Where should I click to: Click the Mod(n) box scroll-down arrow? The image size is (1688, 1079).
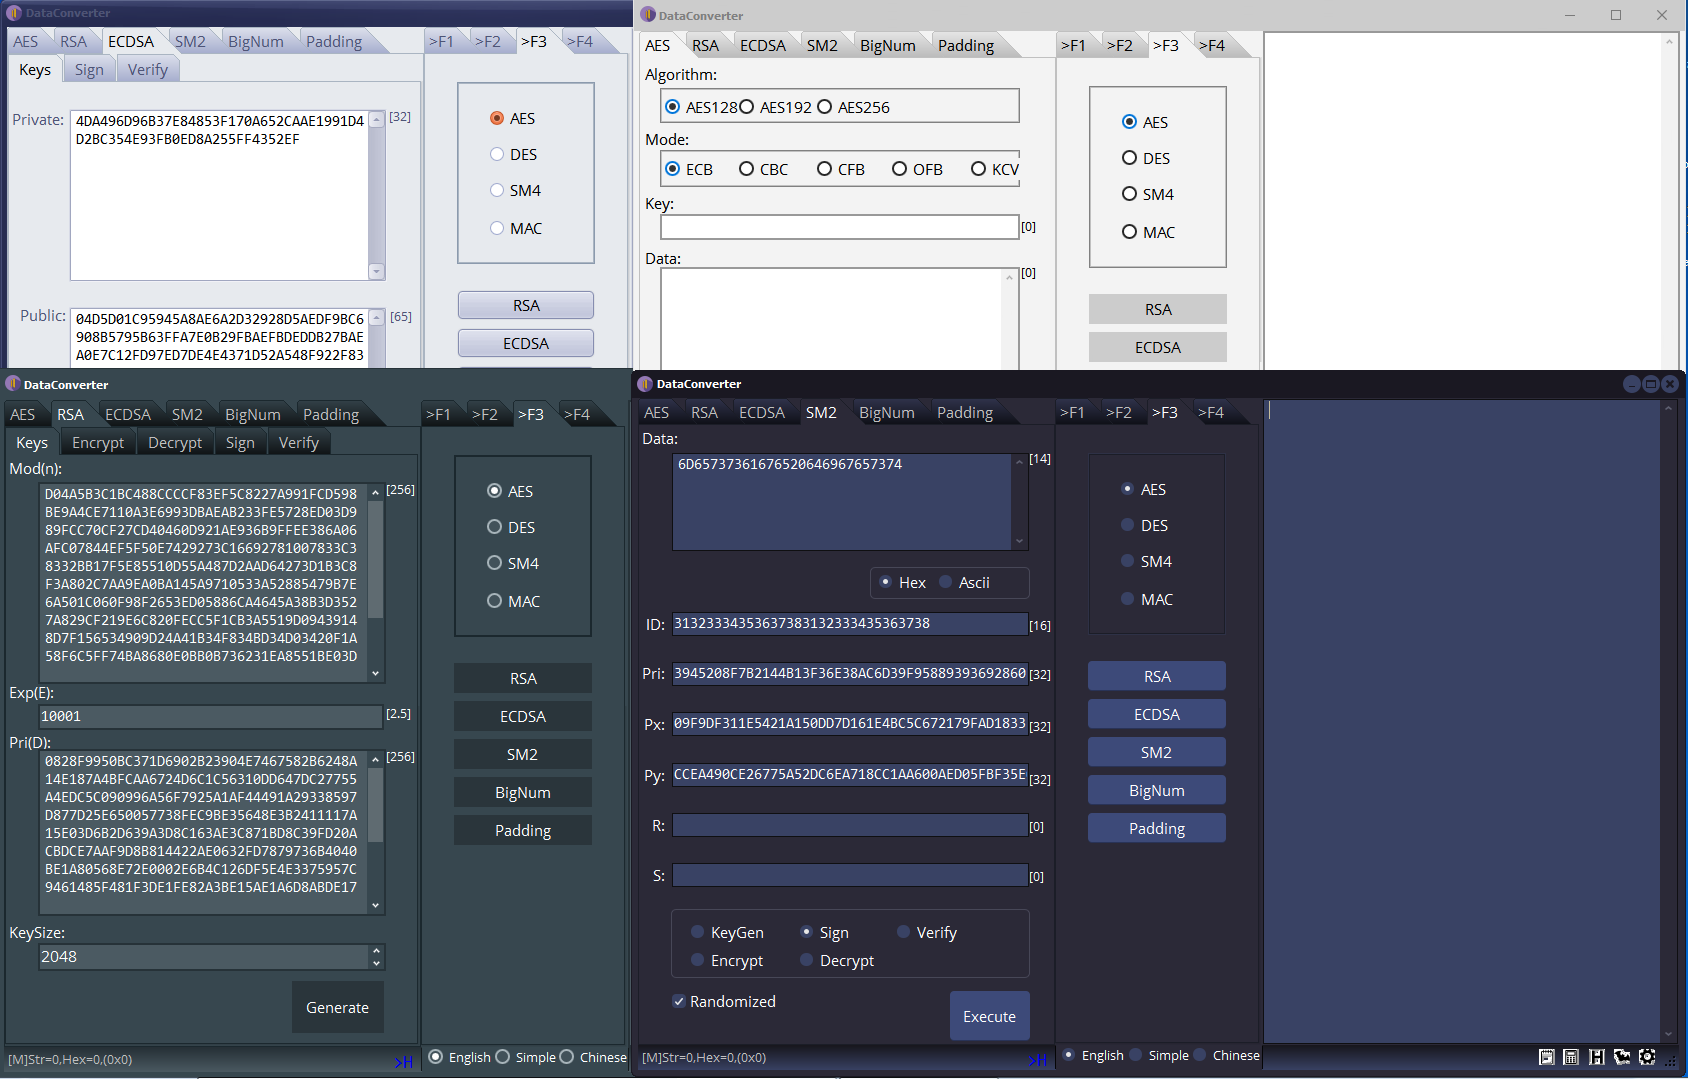376,674
